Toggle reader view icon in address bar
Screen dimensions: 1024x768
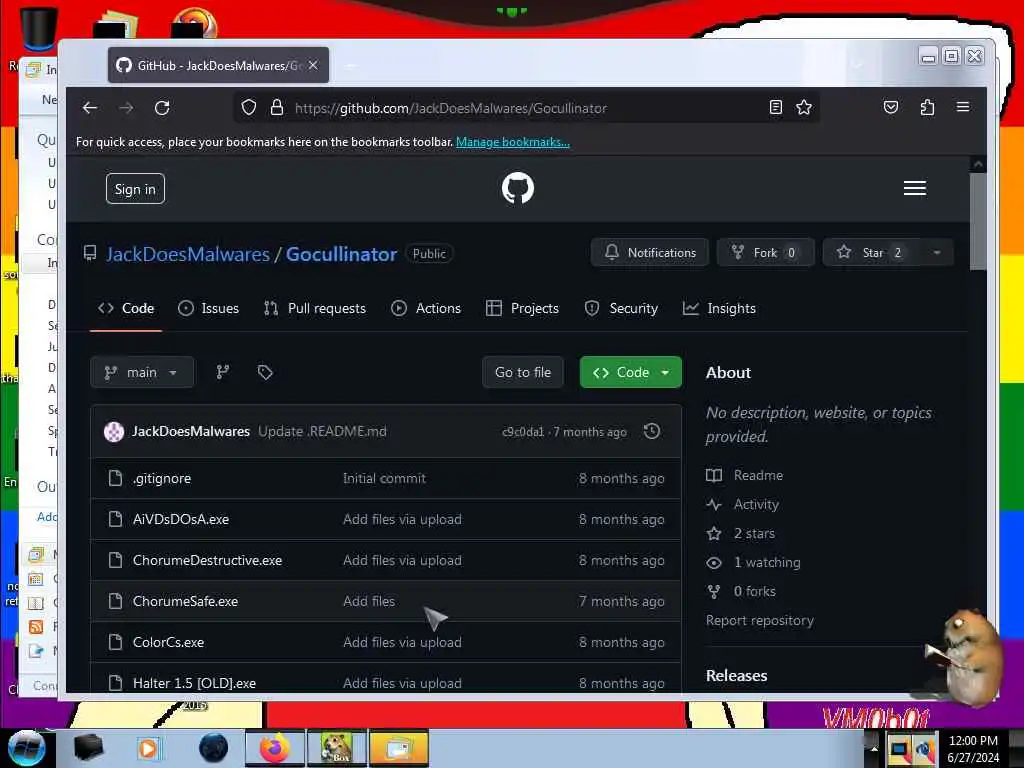click(x=775, y=107)
